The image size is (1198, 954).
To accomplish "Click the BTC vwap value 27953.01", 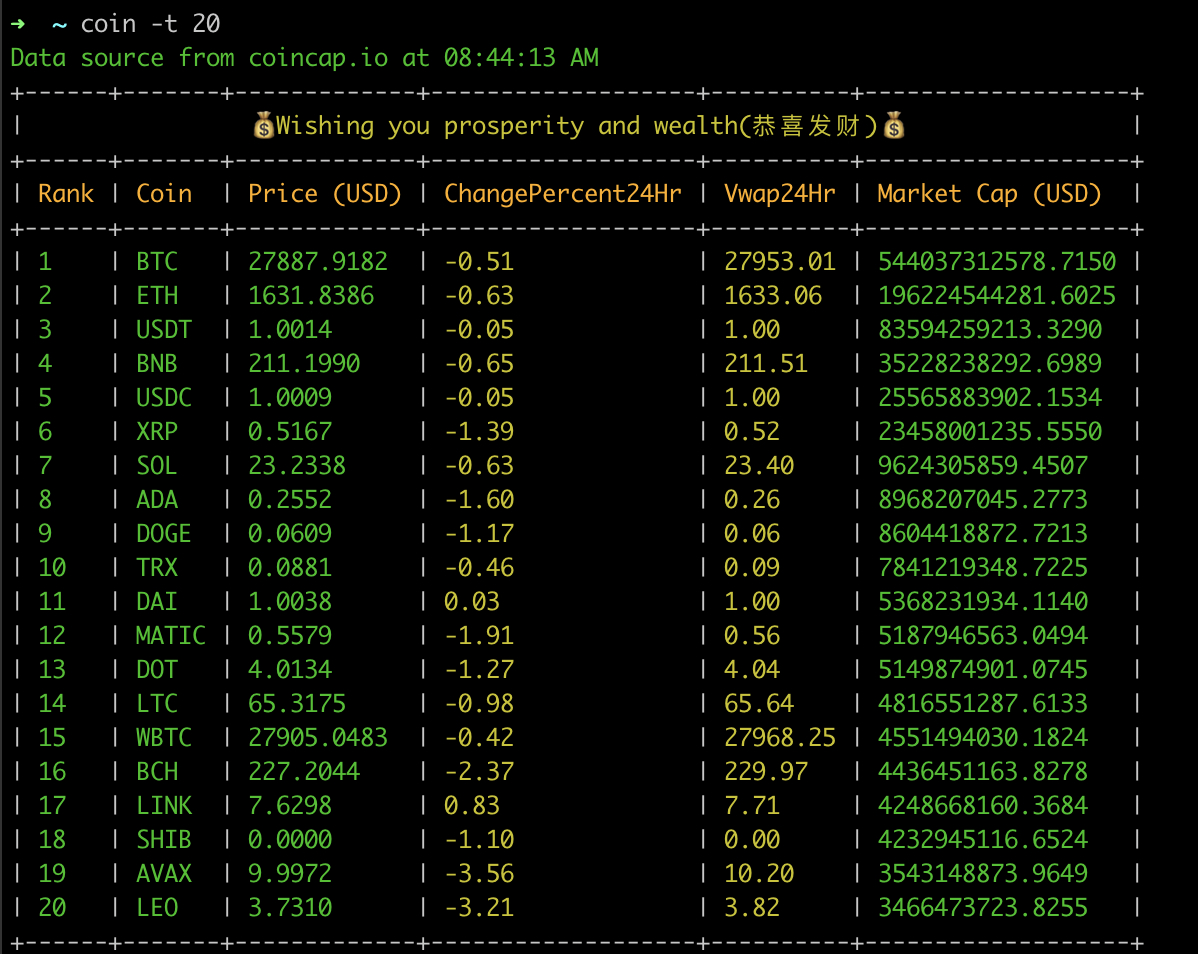I will tap(779, 262).
